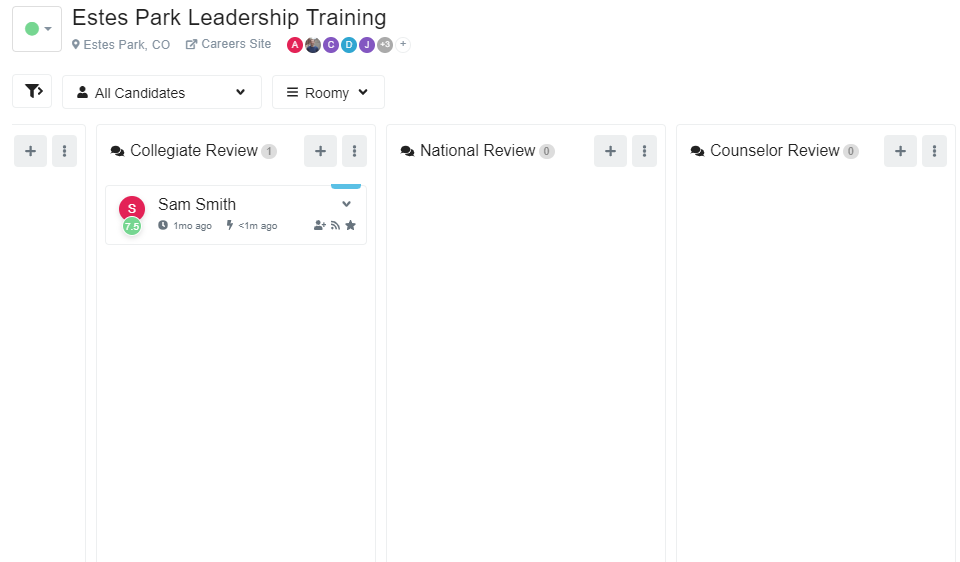
Task: Add candidate to Collegiate Review column
Action: coord(320,151)
